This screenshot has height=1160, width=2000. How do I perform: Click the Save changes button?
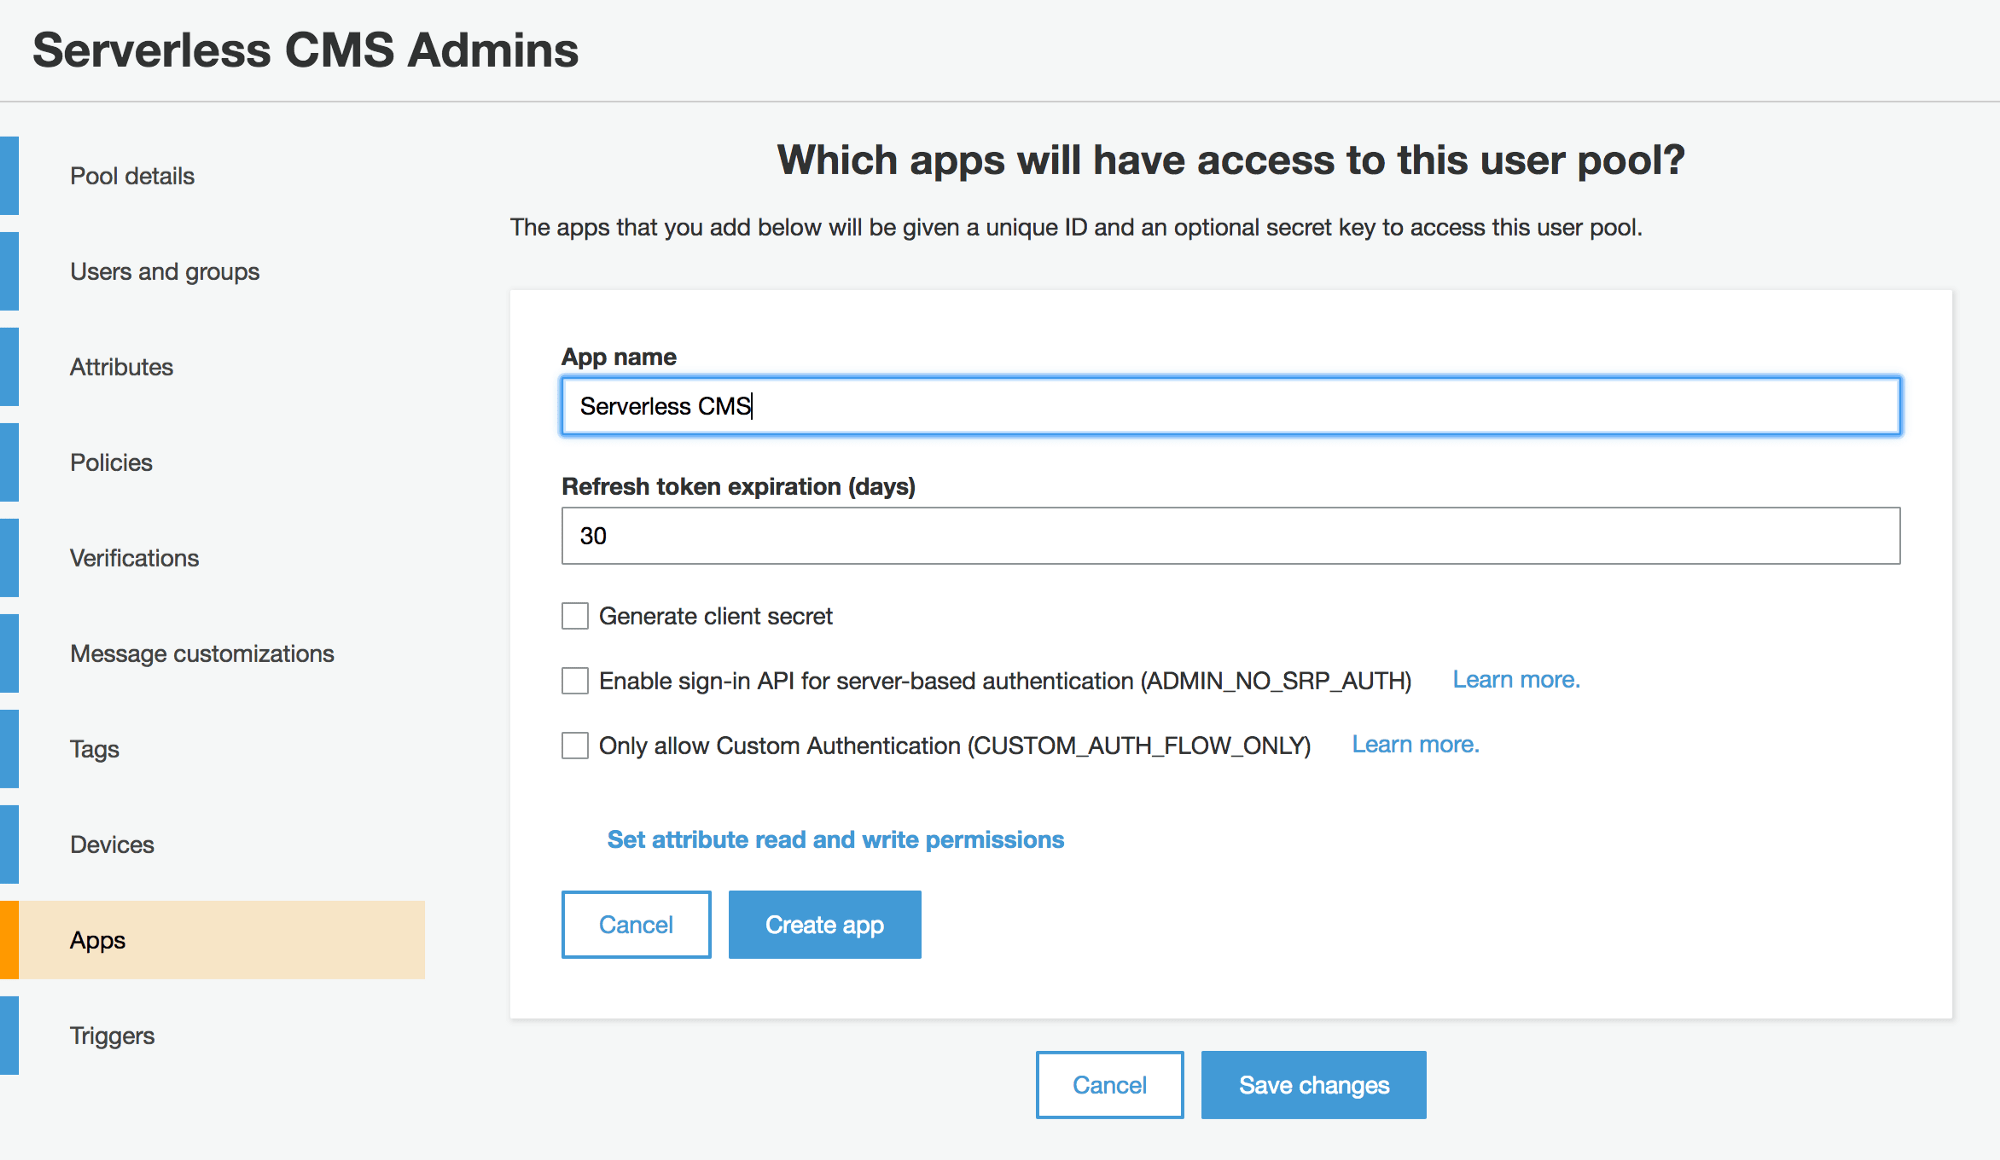1313,1085
